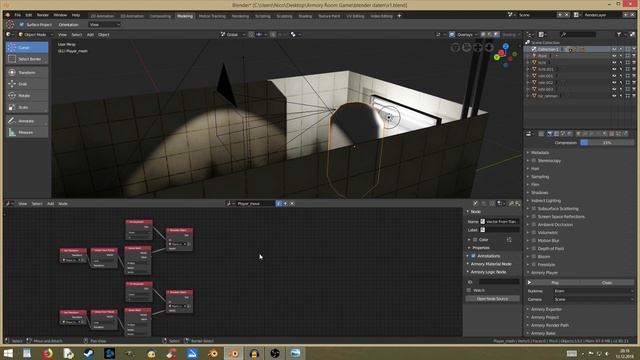
Task: Choose the Scale tool
Action: tap(27, 107)
